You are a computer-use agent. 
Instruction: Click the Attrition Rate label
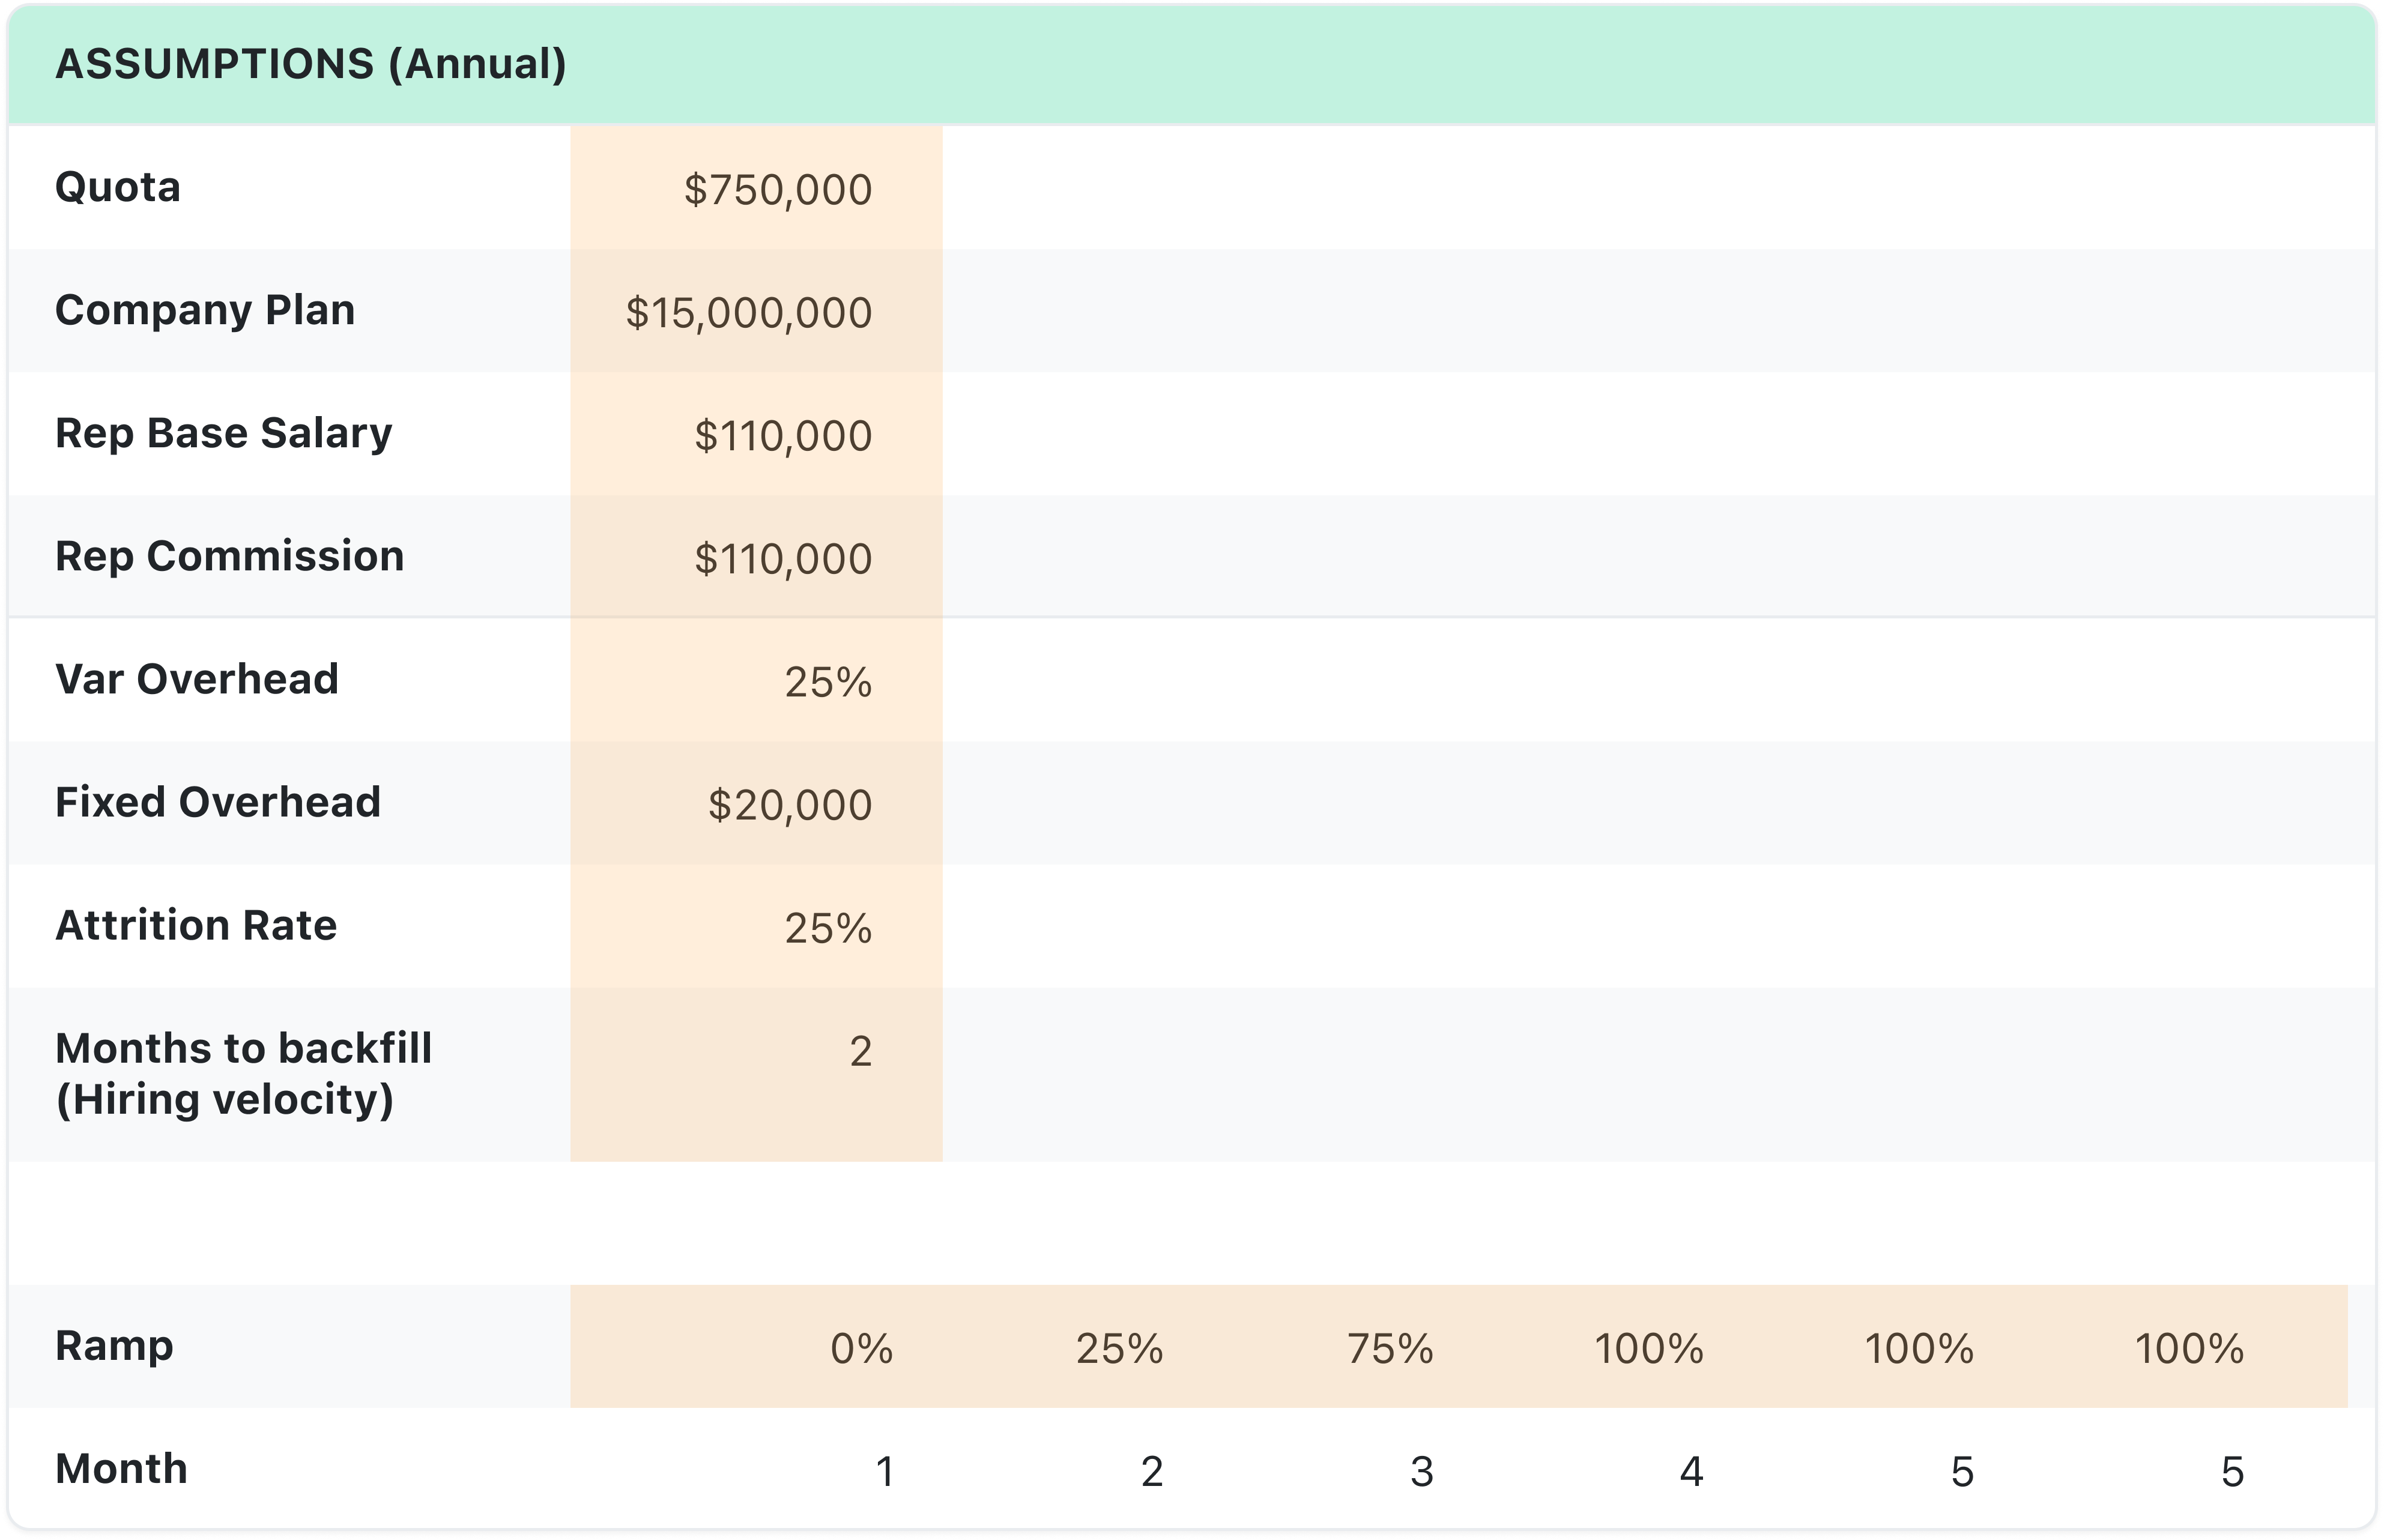pyautogui.click(x=197, y=926)
